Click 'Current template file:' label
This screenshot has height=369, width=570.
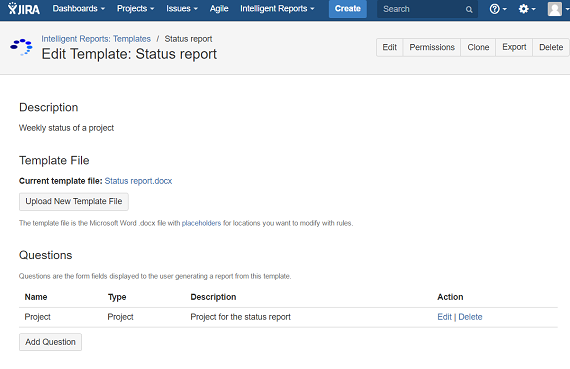click(x=61, y=181)
